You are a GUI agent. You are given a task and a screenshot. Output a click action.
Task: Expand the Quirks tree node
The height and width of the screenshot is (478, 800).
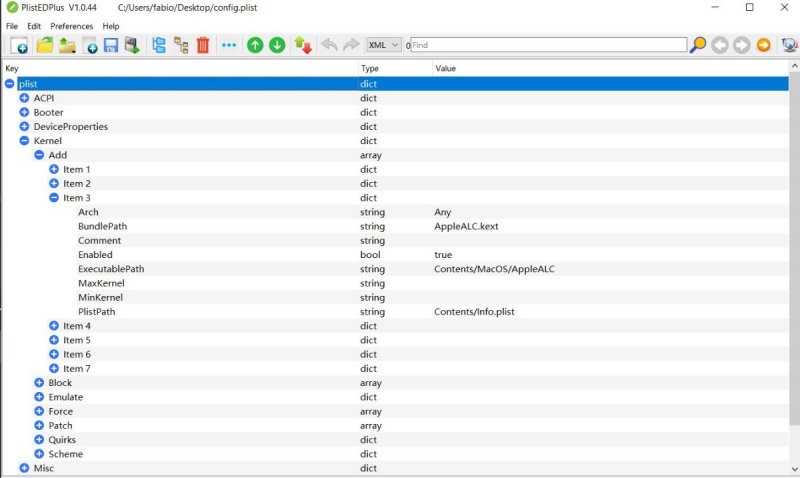pos(40,440)
